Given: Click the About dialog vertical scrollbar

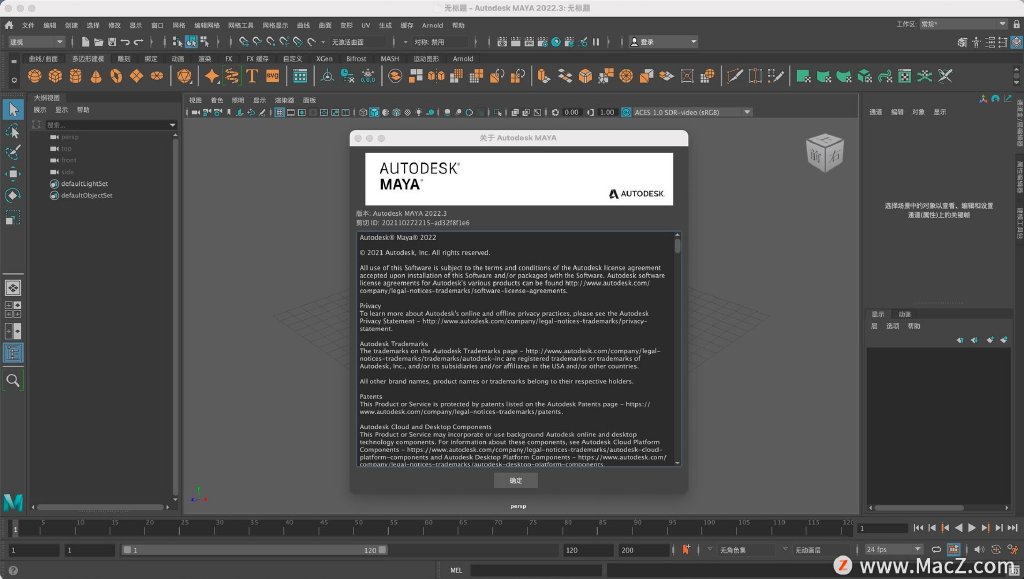Looking at the screenshot, I should (x=677, y=348).
